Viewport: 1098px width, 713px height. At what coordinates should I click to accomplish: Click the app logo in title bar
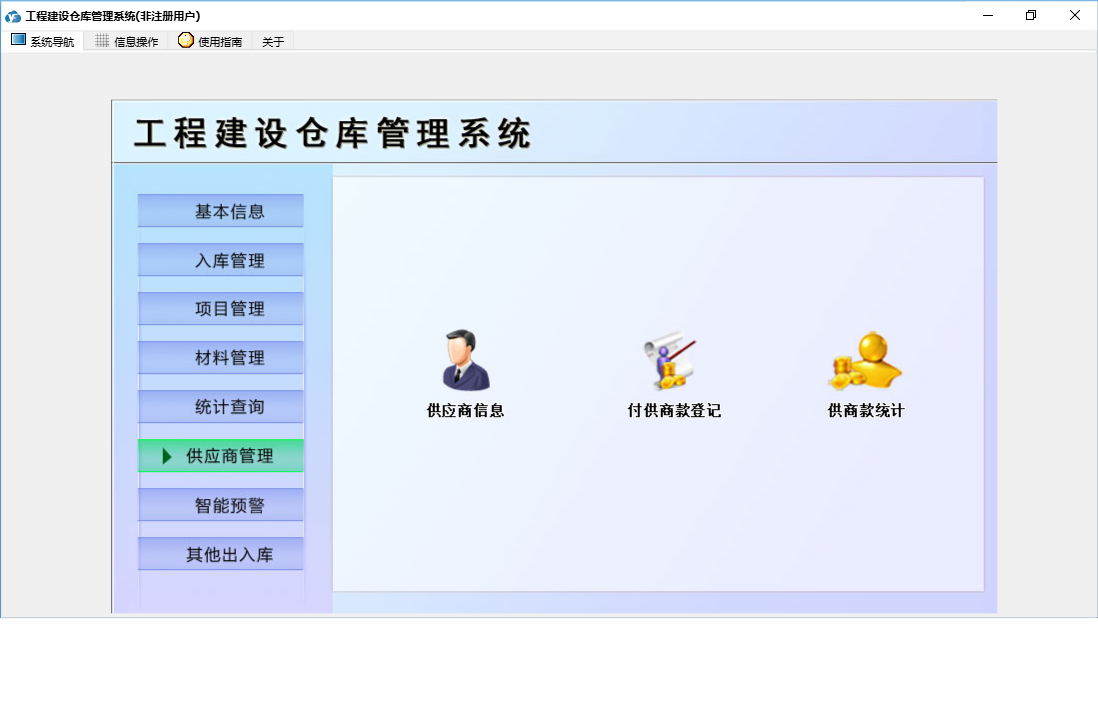click(13, 15)
